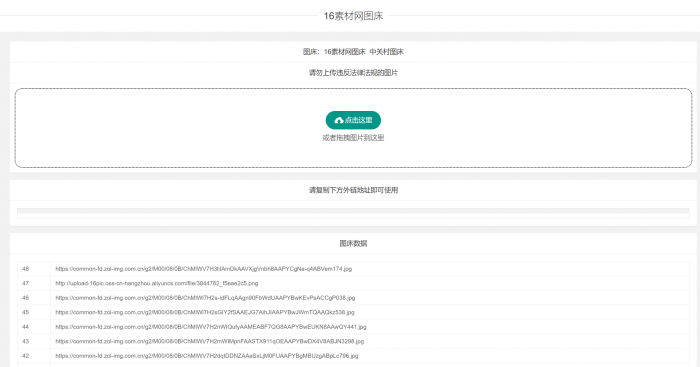Click the 16素材网图床 page title

click(x=353, y=16)
